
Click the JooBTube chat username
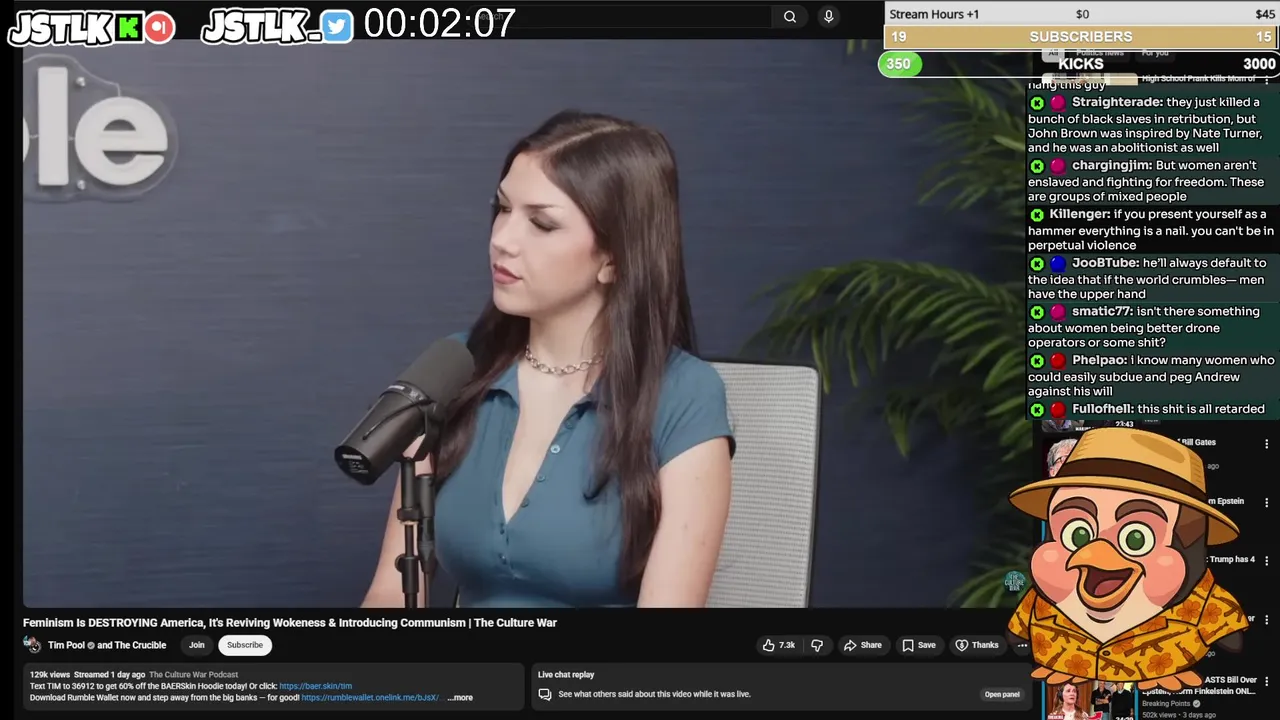pos(1104,262)
